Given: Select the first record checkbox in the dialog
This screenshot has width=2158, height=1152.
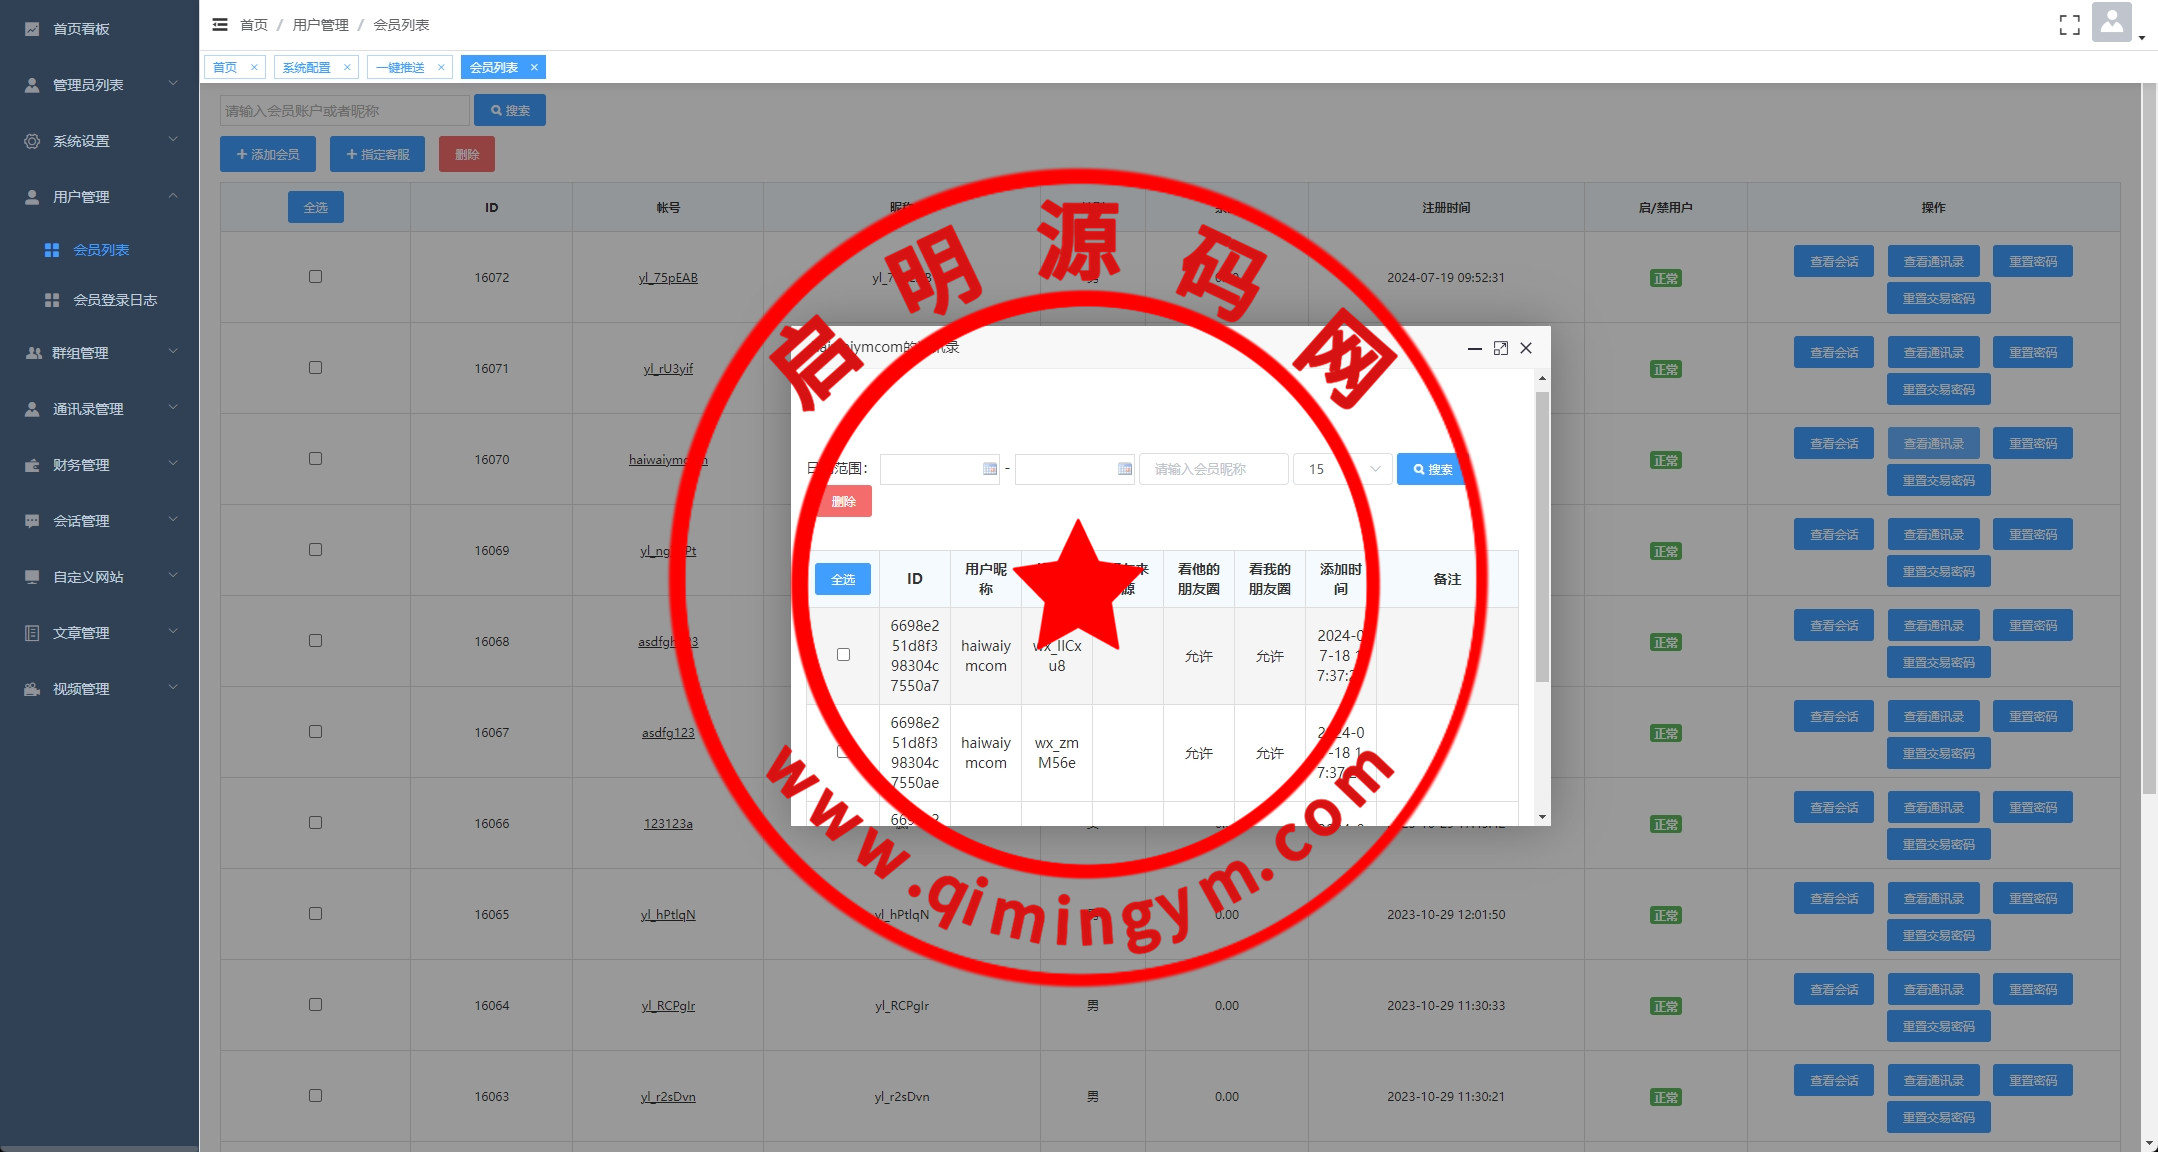Looking at the screenshot, I should coord(843,655).
